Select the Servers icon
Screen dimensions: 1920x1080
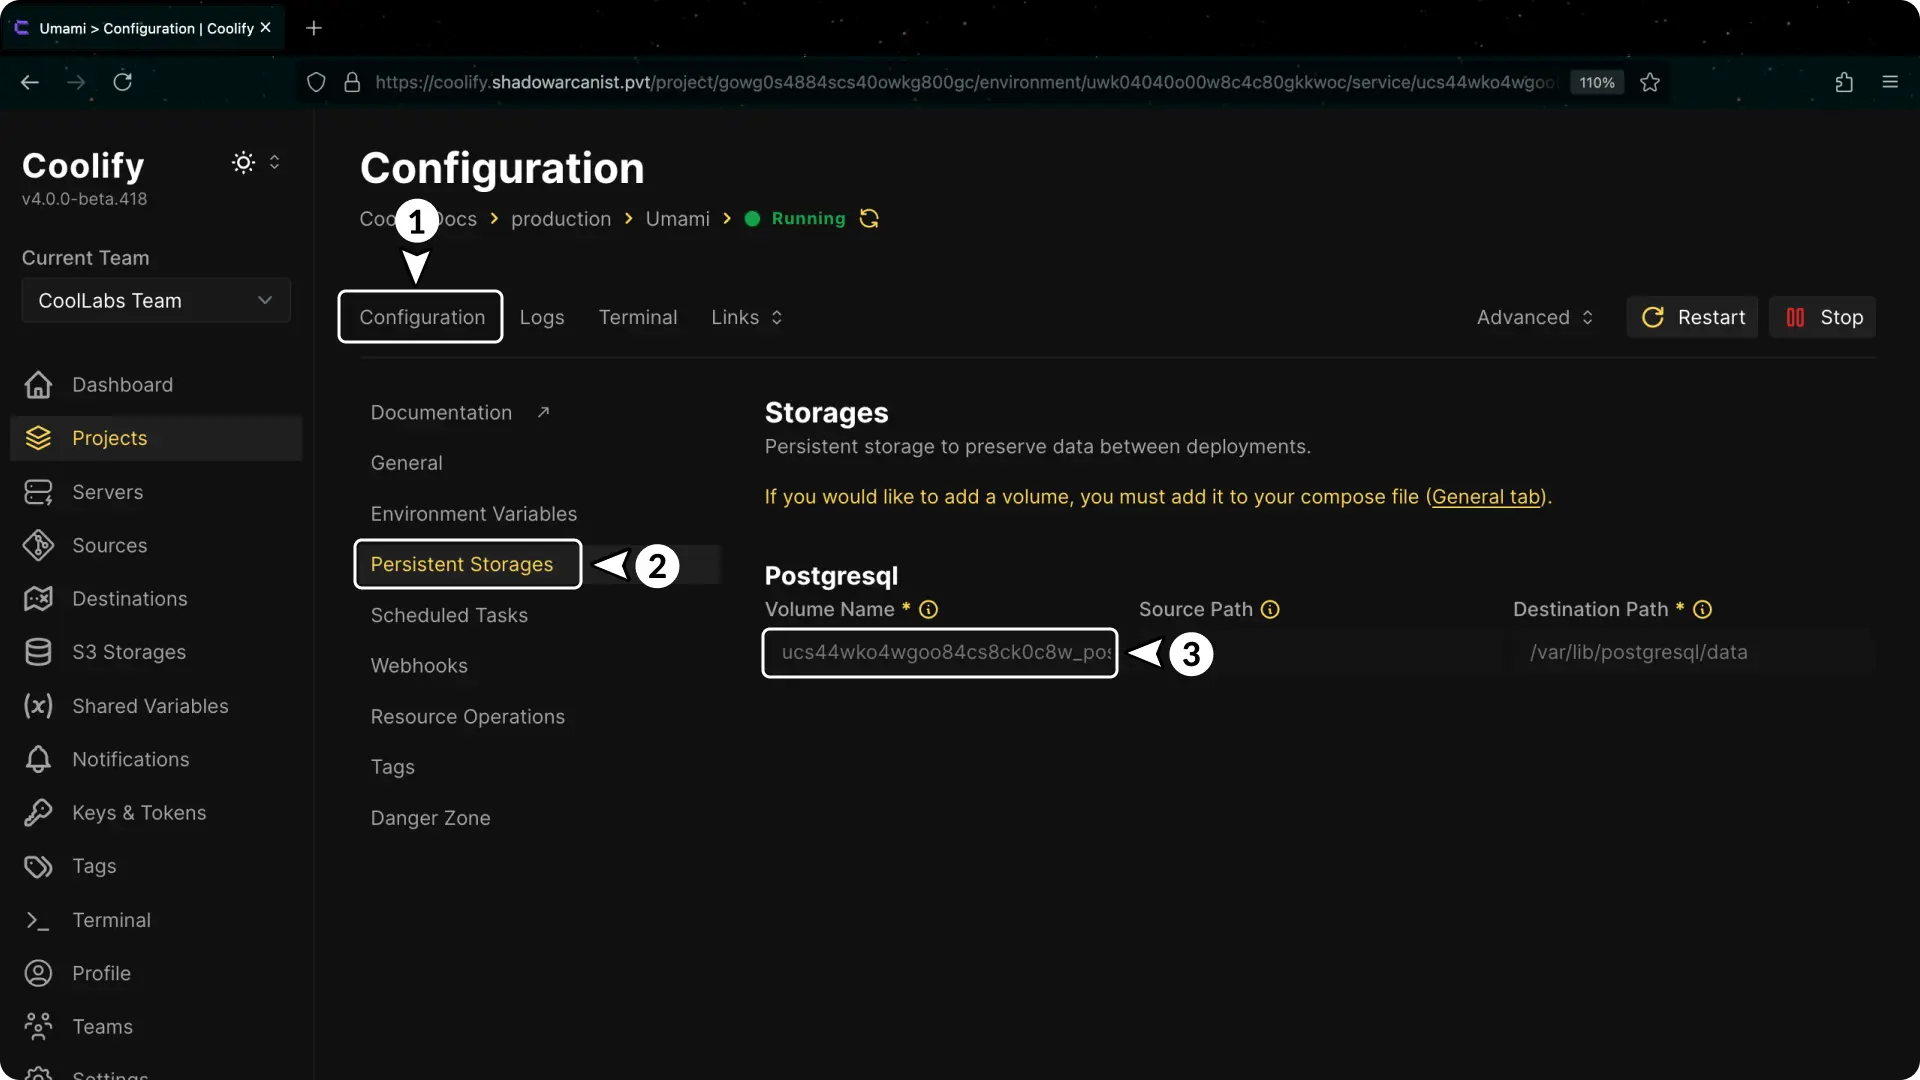click(x=37, y=491)
